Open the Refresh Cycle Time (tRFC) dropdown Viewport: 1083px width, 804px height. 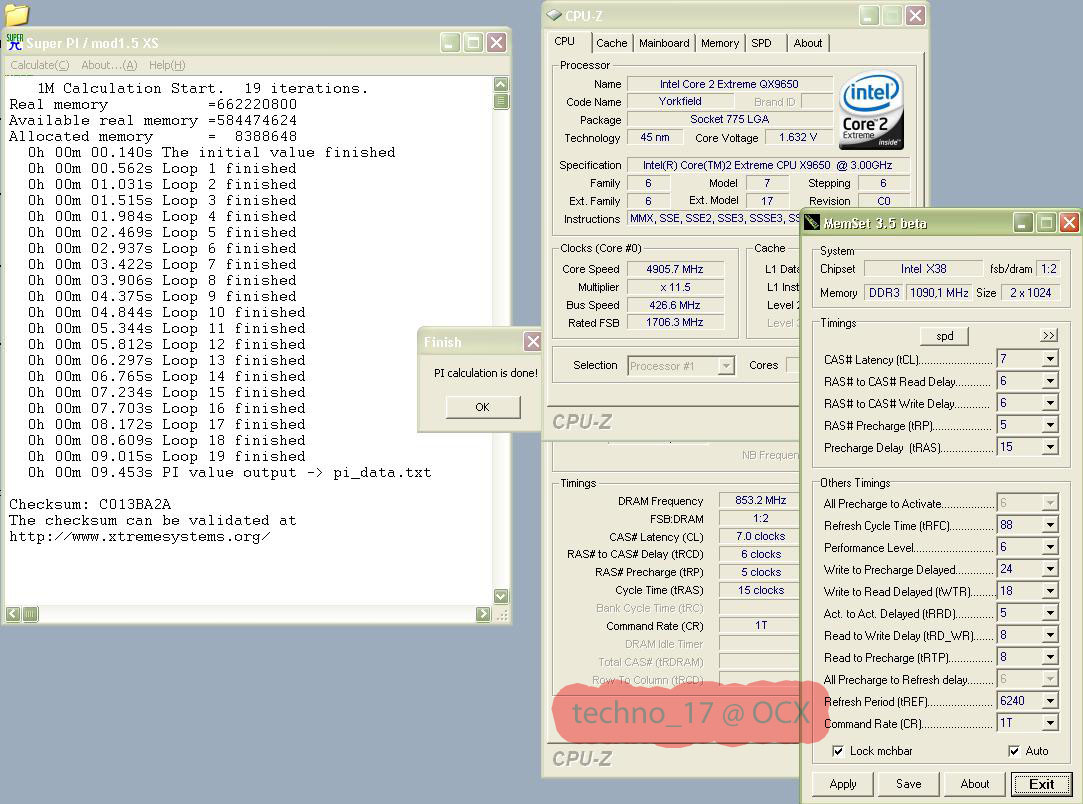(x=1050, y=526)
